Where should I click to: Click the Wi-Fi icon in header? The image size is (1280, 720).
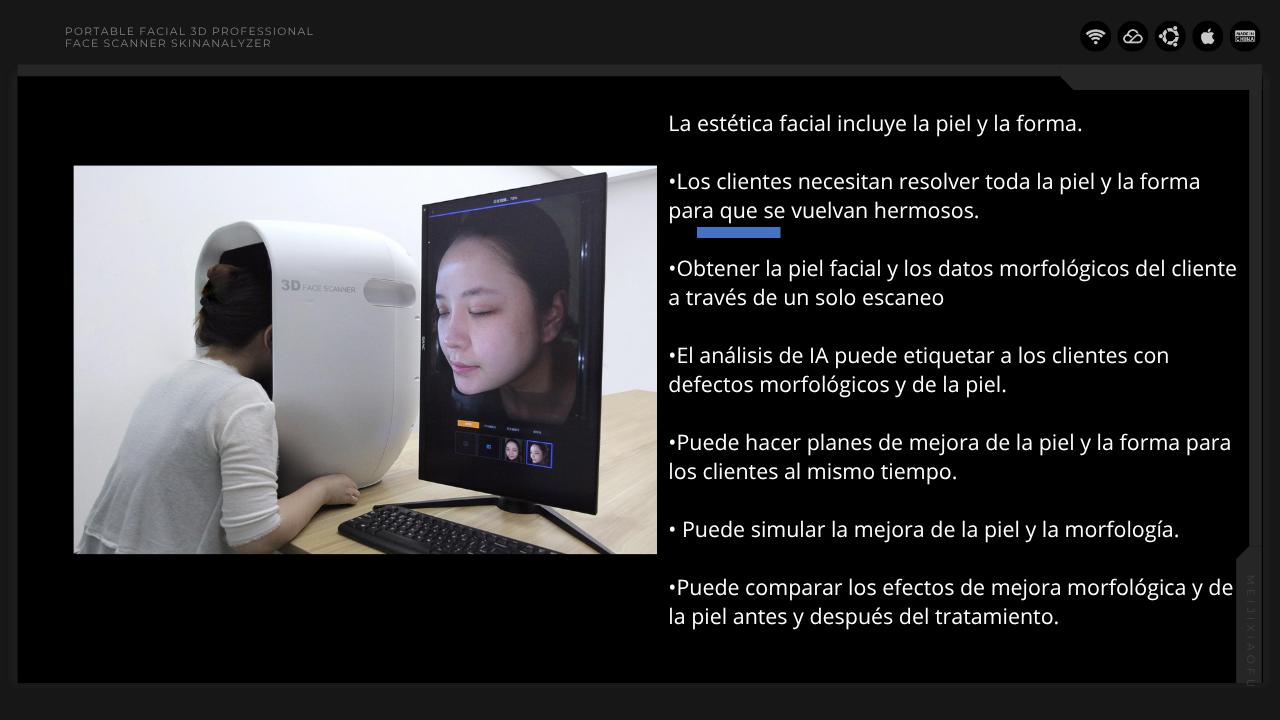(1096, 37)
